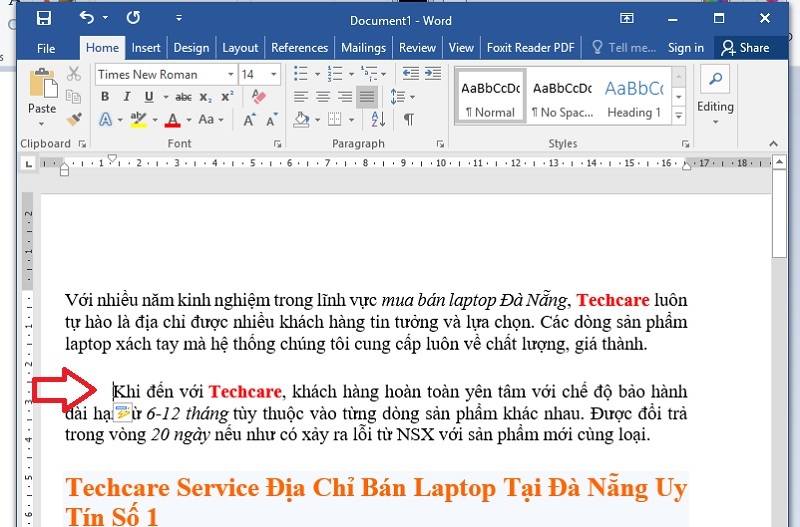Copy the selection
This screenshot has height=527, width=800.
click(74, 96)
